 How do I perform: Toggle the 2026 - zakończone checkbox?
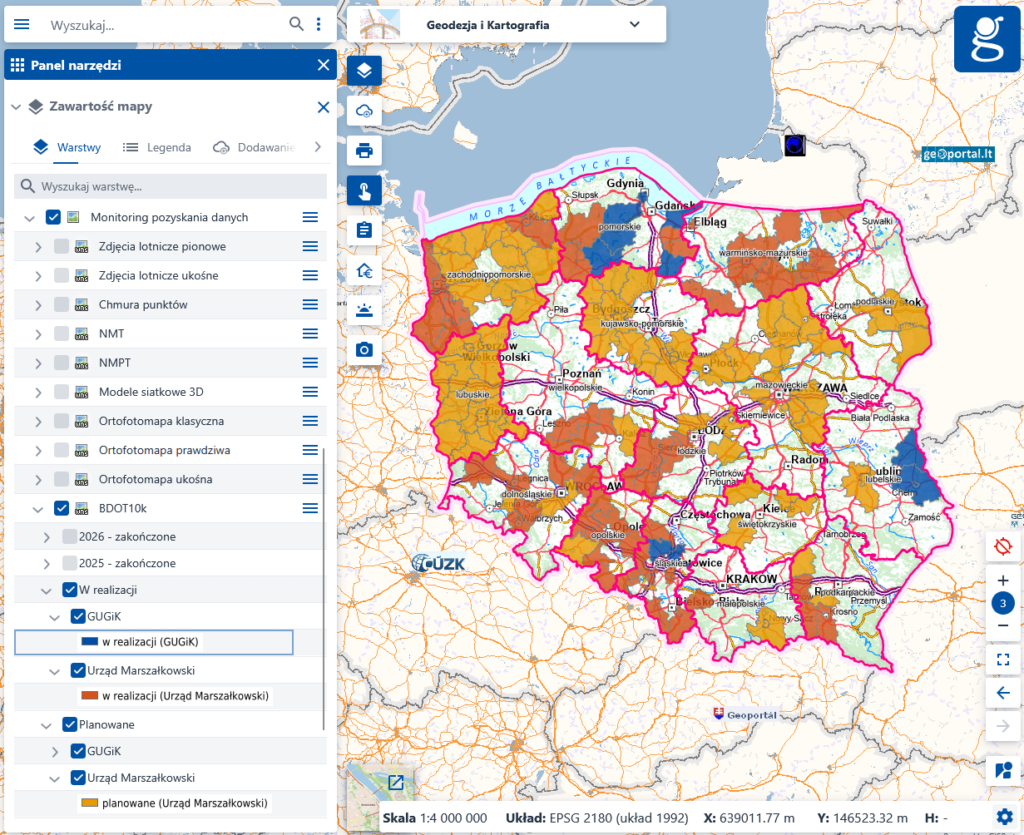(69, 537)
